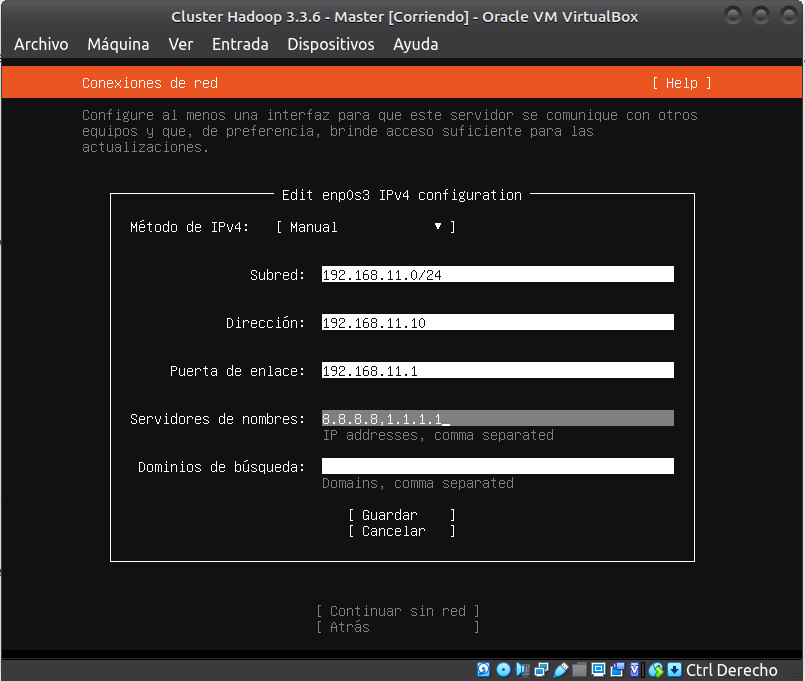Open the USB devices status icon
The width and height of the screenshot is (805, 681).
coord(561,670)
